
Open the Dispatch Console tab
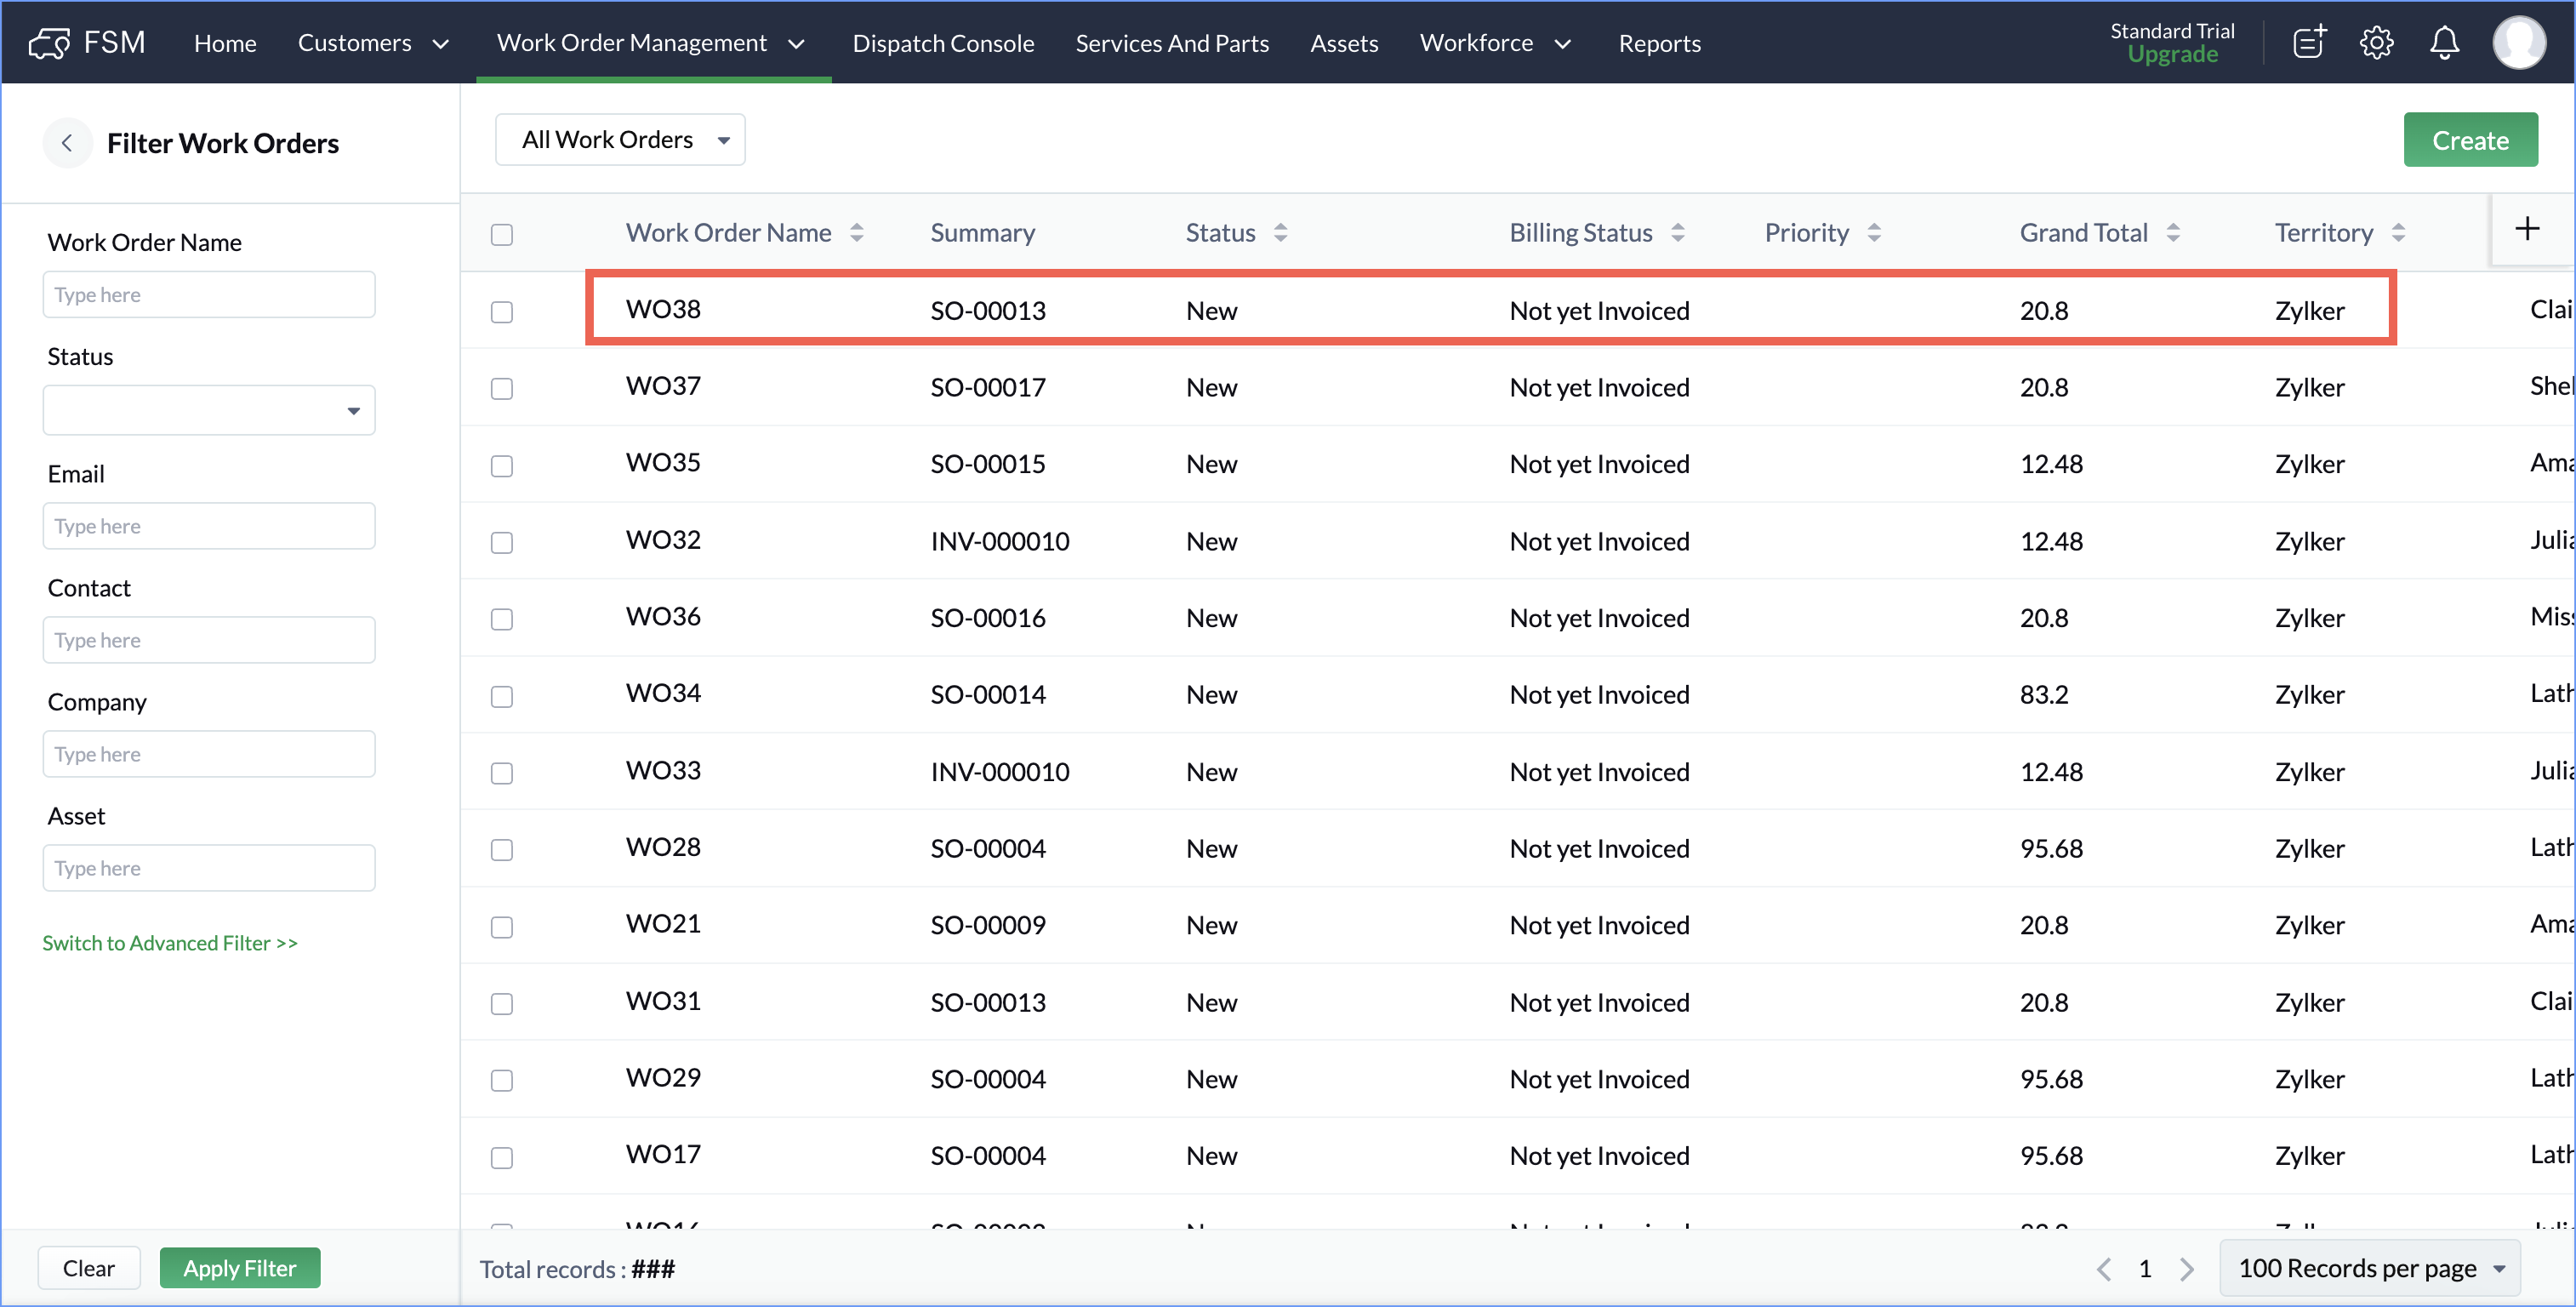942,43
